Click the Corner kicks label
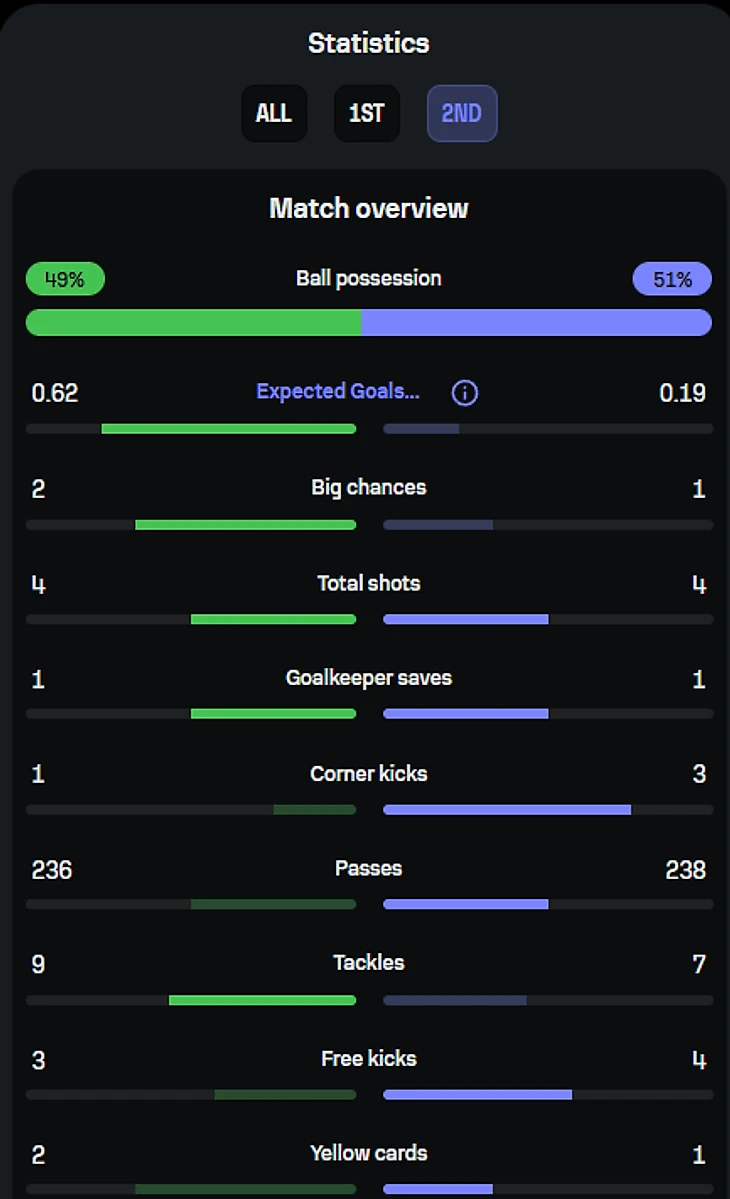 click(368, 774)
